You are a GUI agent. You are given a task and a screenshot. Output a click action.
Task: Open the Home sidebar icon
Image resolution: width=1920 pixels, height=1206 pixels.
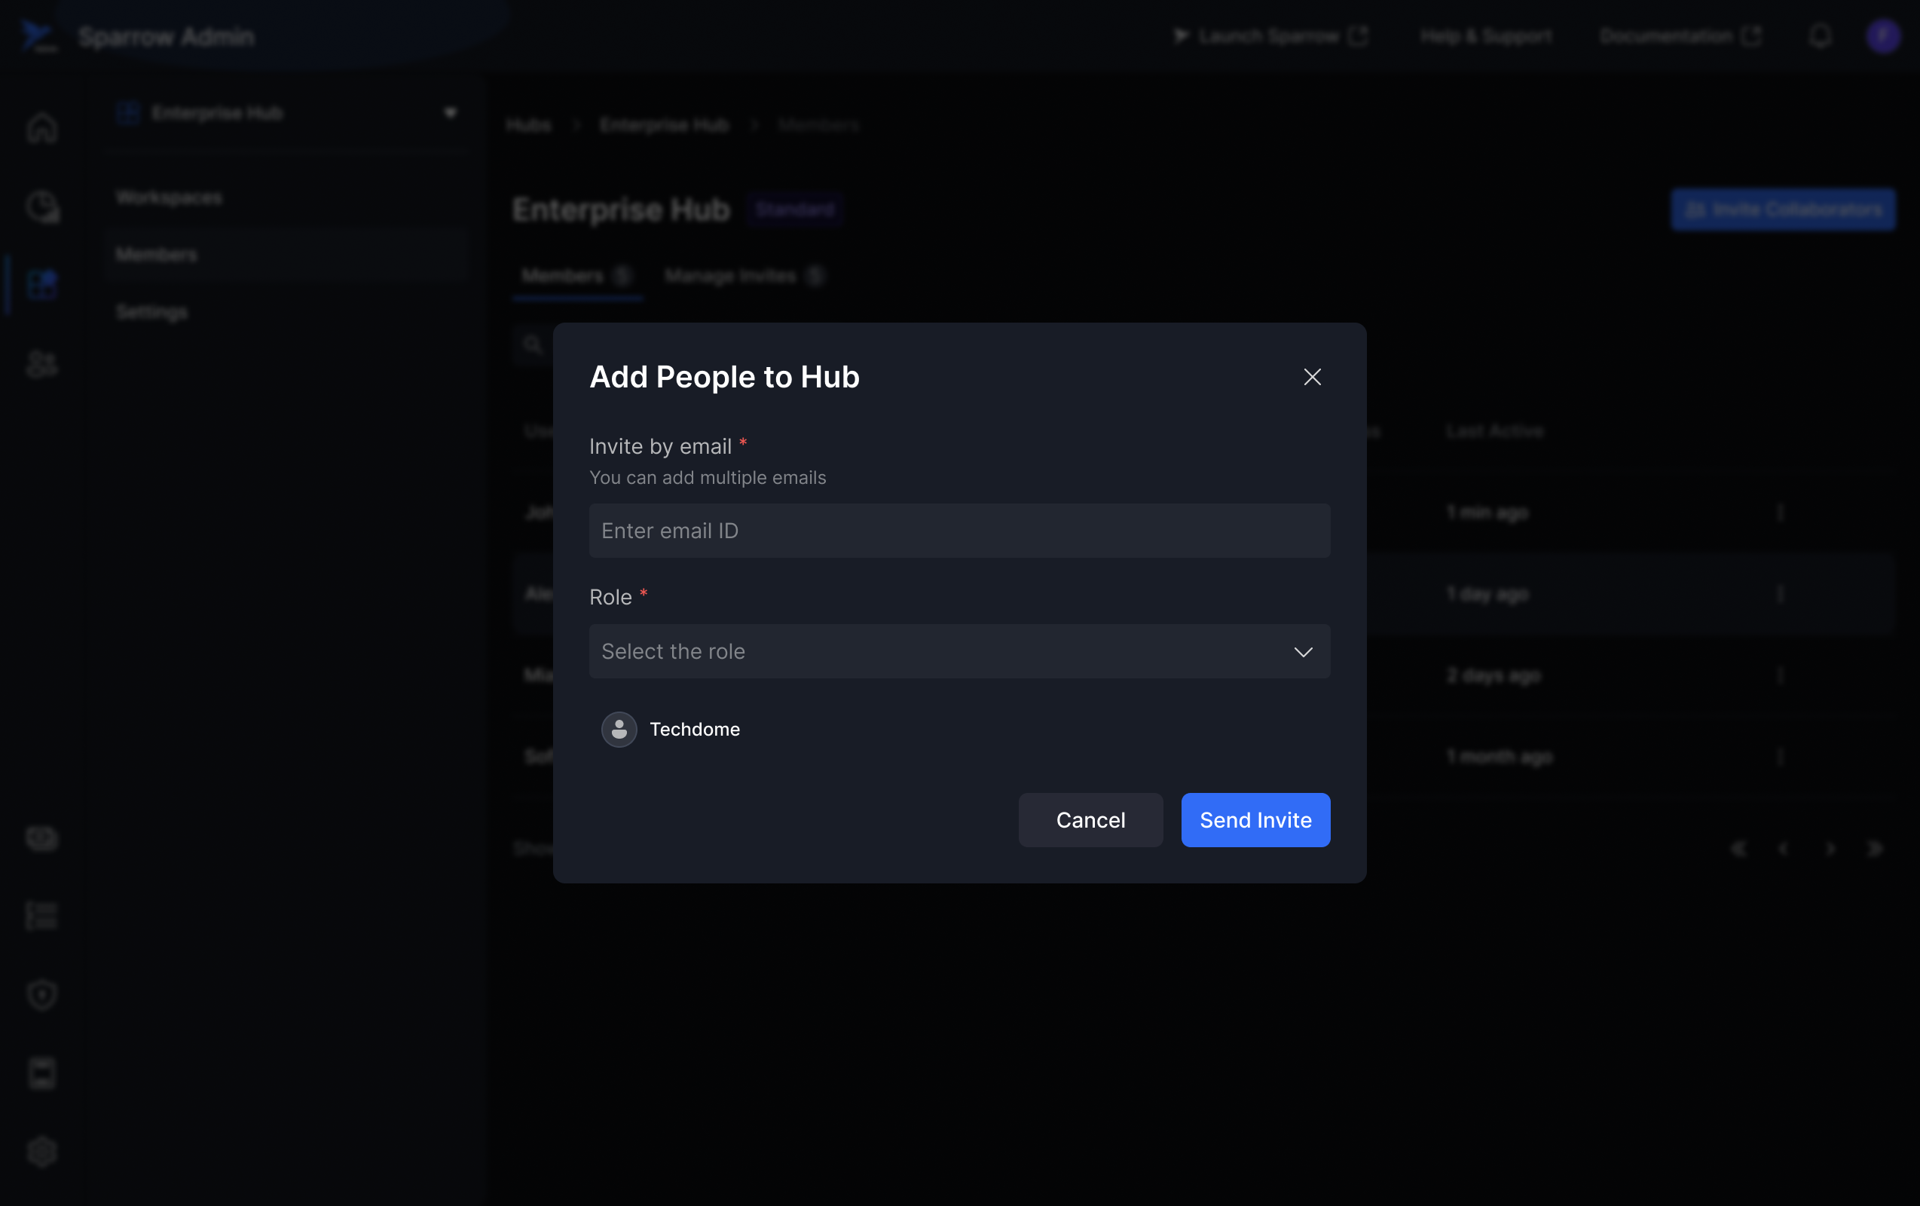[x=42, y=128]
